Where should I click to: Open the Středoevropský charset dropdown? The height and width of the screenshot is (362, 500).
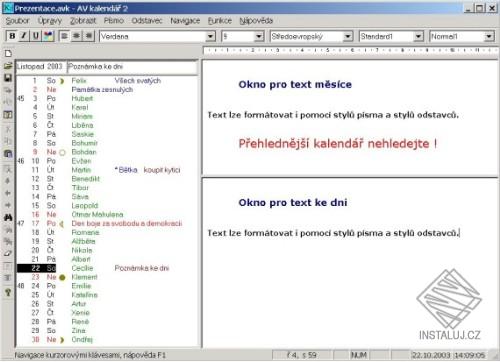tap(348, 36)
